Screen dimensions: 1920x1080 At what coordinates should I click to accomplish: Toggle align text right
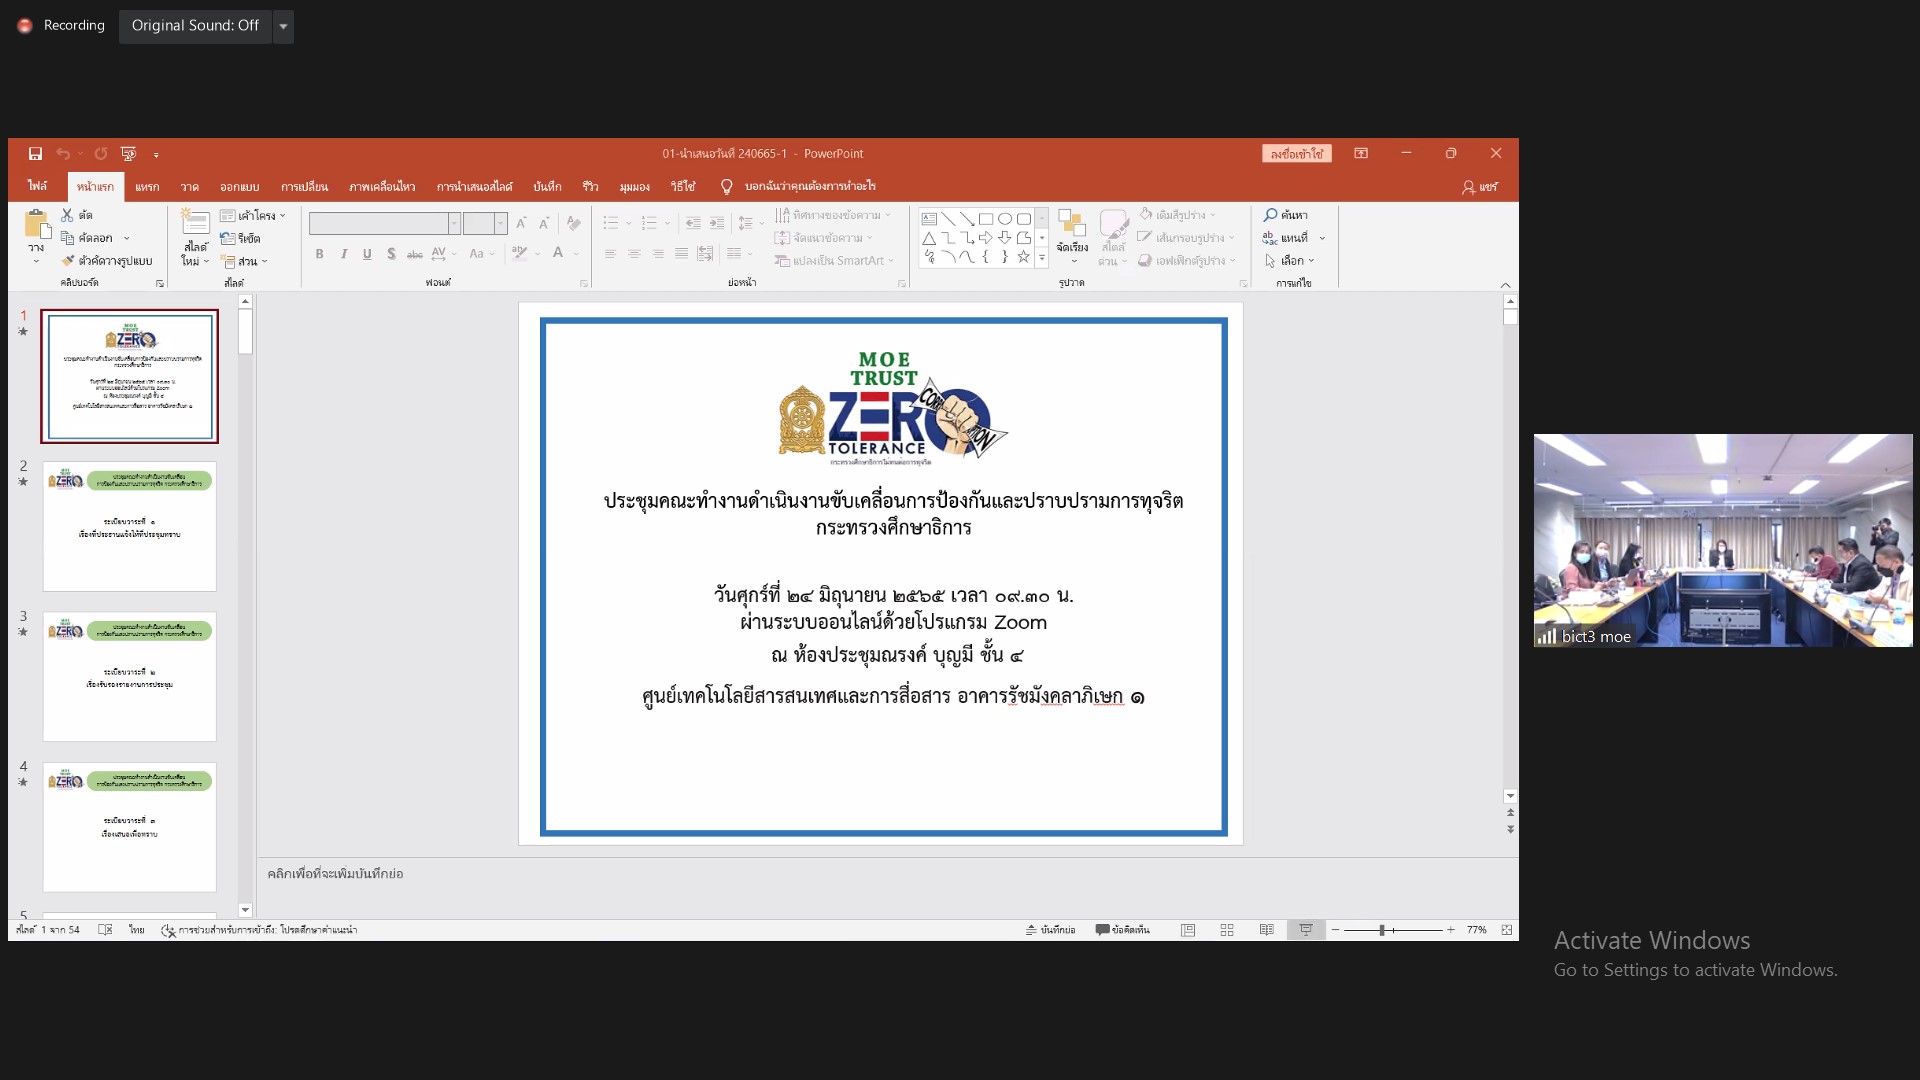[x=658, y=254]
